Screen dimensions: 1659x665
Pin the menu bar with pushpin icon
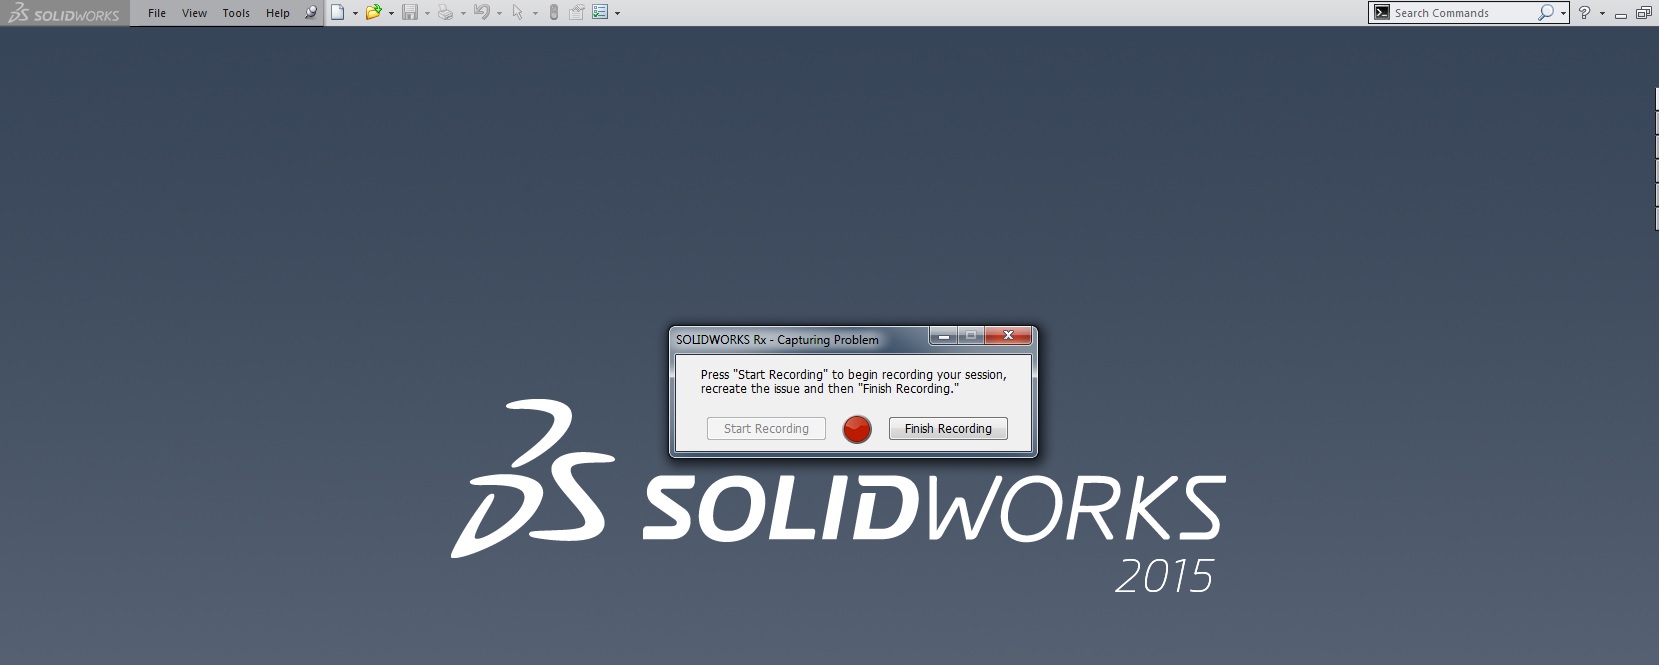point(311,13)
